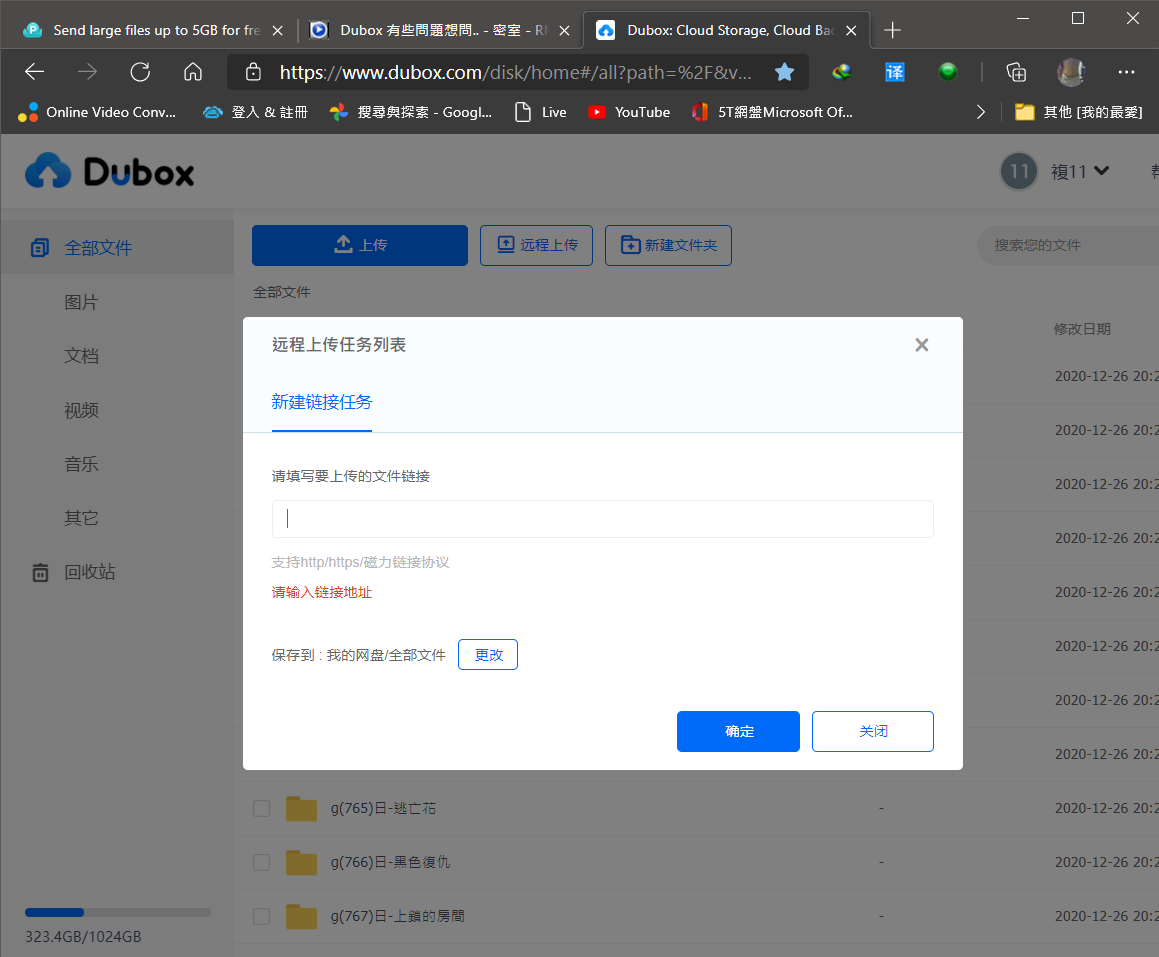Viewport: 1159px width, 957px height.
Task: Tick checkbox for g(765)日-逃亡花 folder
Action: [262, 808]
